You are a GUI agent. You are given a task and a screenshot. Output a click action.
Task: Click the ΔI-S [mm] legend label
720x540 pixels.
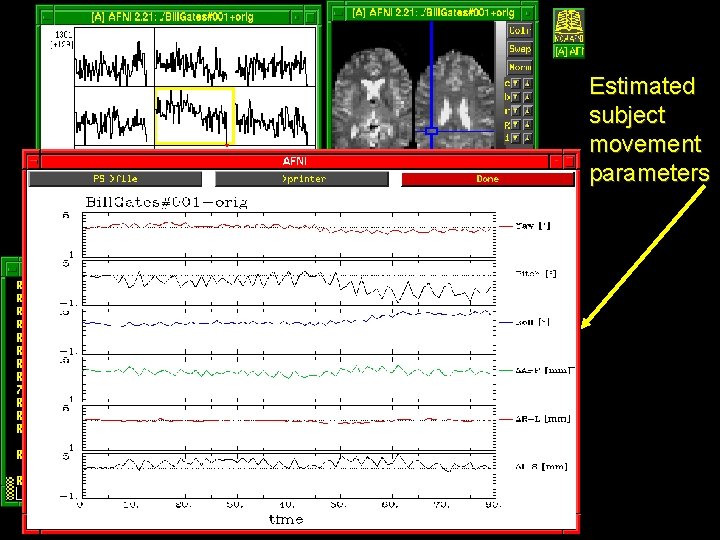click(541, 467)
